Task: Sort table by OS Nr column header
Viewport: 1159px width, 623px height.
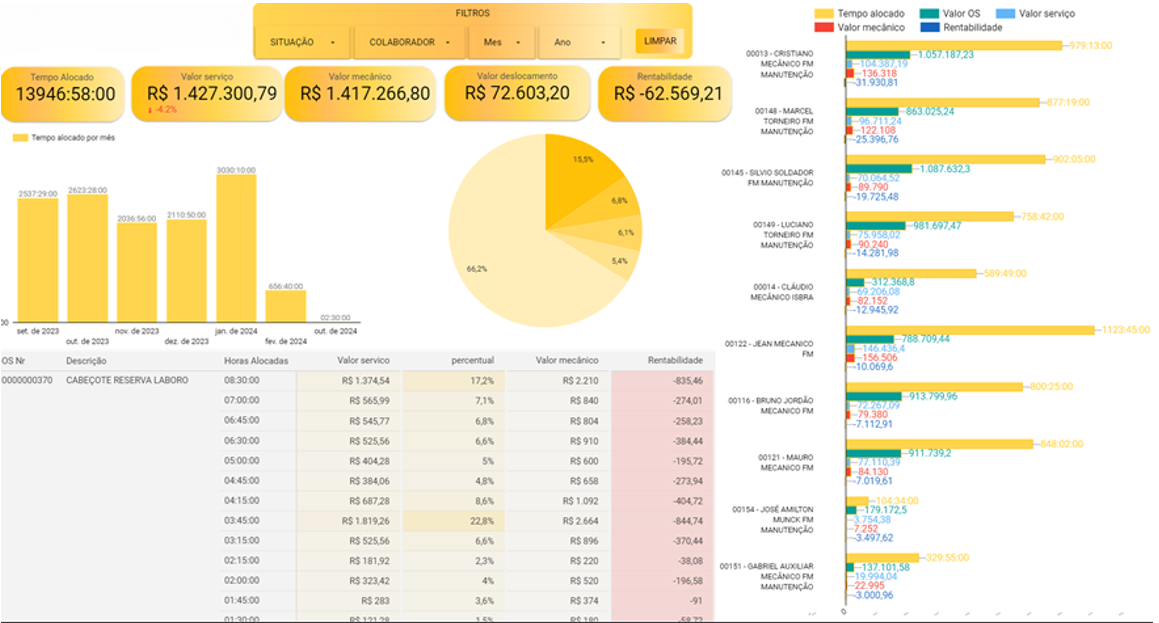Action: (x=13, y=361)
